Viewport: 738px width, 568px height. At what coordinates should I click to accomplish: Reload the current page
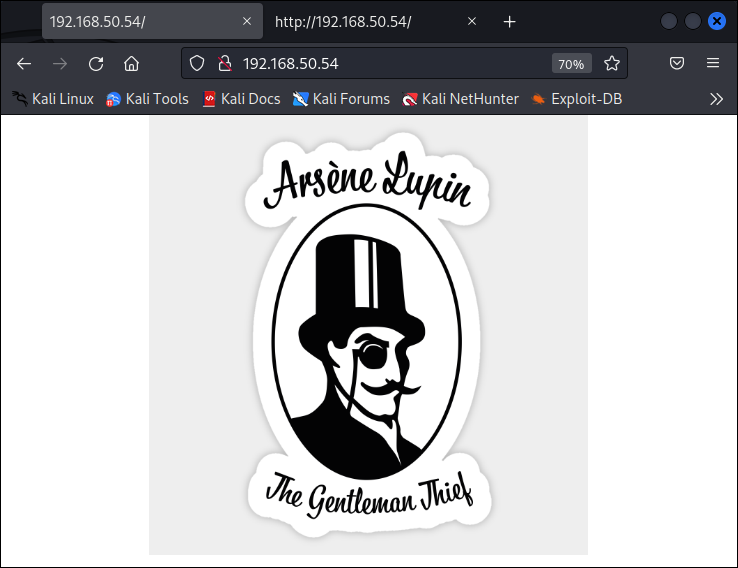tap(96, 64)
